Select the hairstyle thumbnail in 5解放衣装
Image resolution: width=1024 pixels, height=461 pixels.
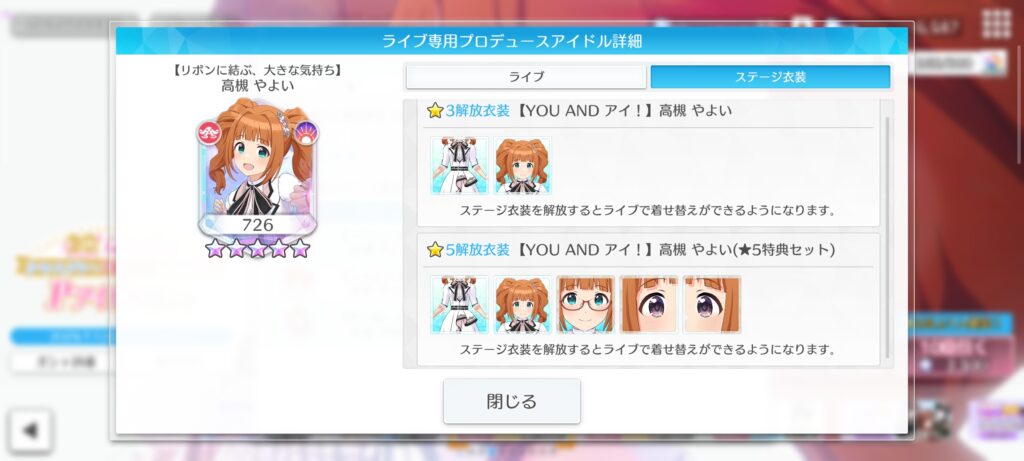522,305
